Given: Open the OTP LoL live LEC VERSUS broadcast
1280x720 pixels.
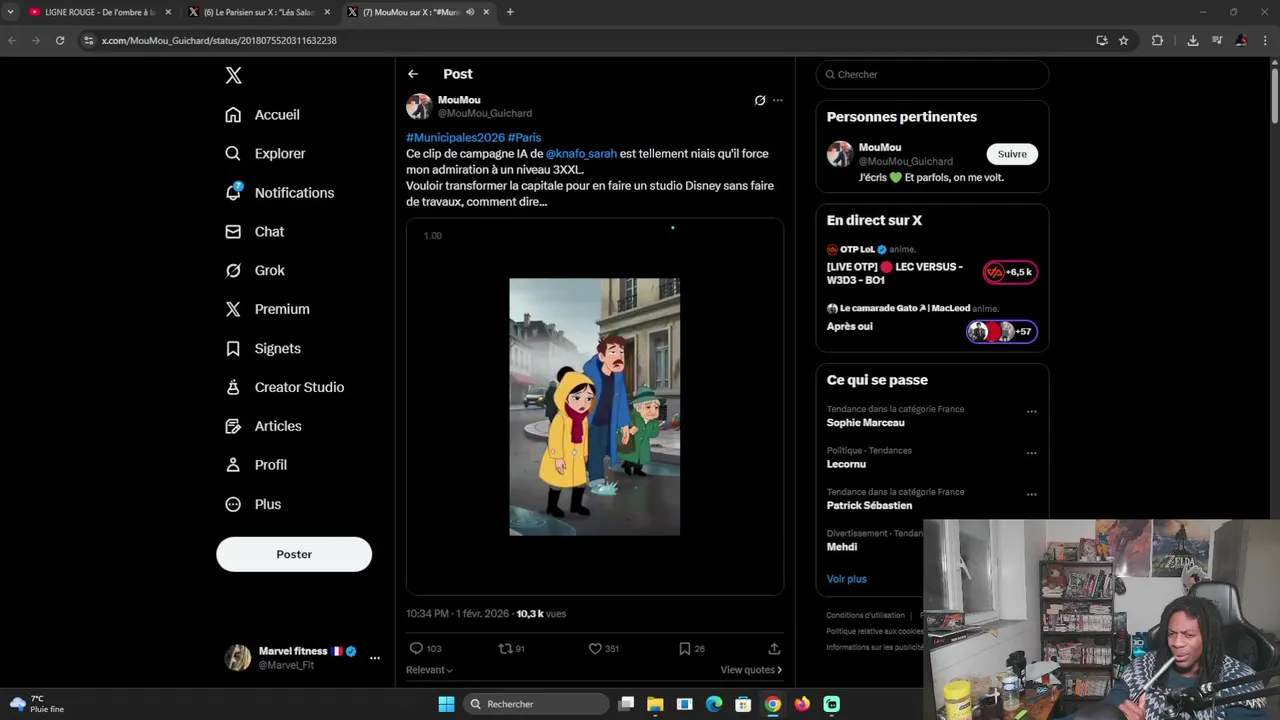Looking at the screenshot, I should (932, 265).
